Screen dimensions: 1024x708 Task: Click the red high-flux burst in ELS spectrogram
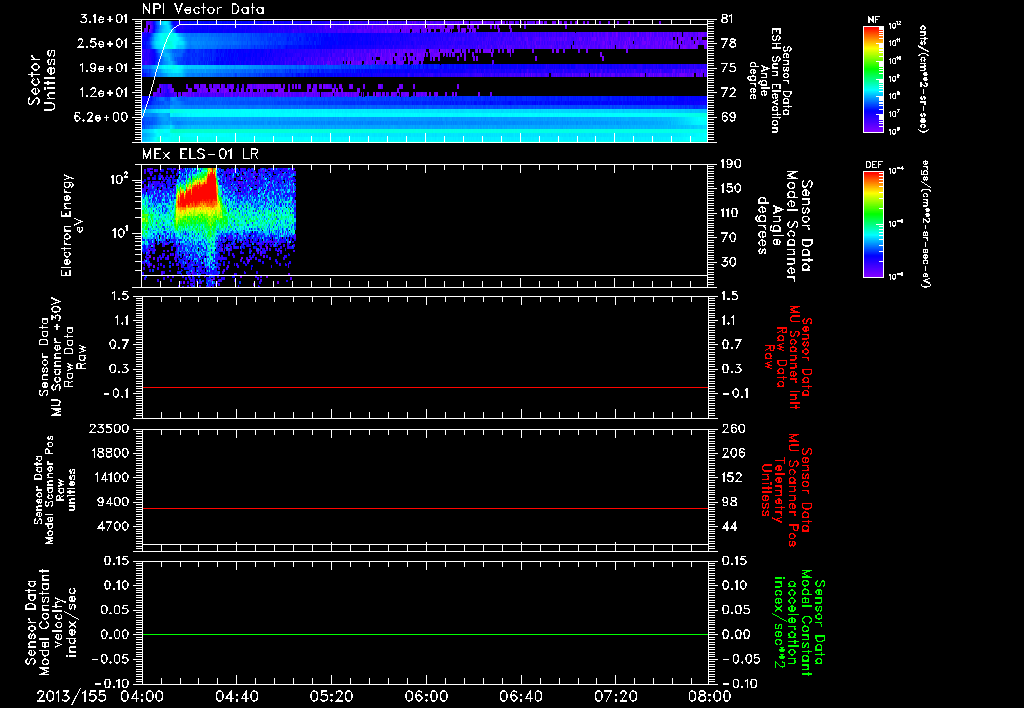197,189
